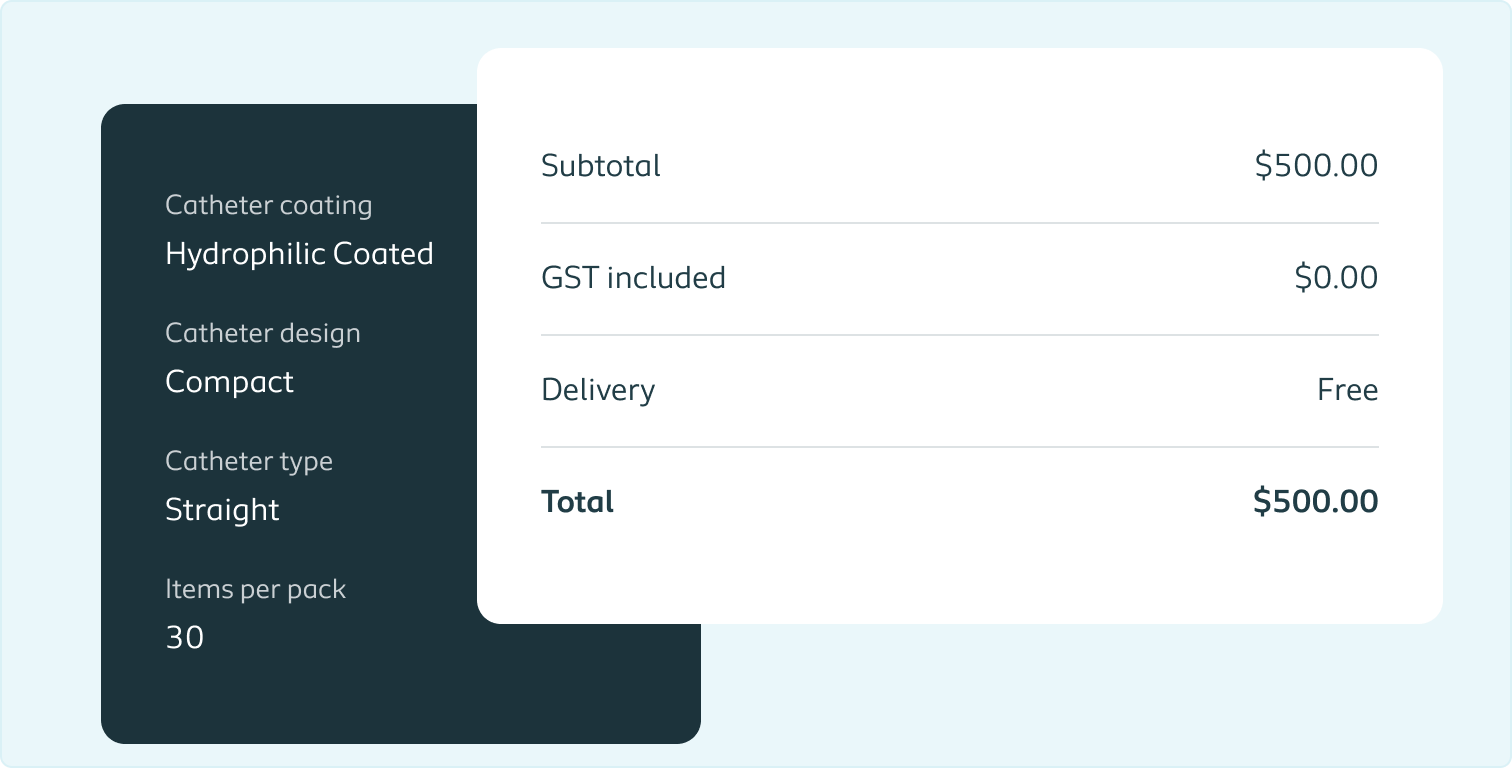Select the Compact design value
The height and width of the screenshot is (768, 1512).
[229, 382]
